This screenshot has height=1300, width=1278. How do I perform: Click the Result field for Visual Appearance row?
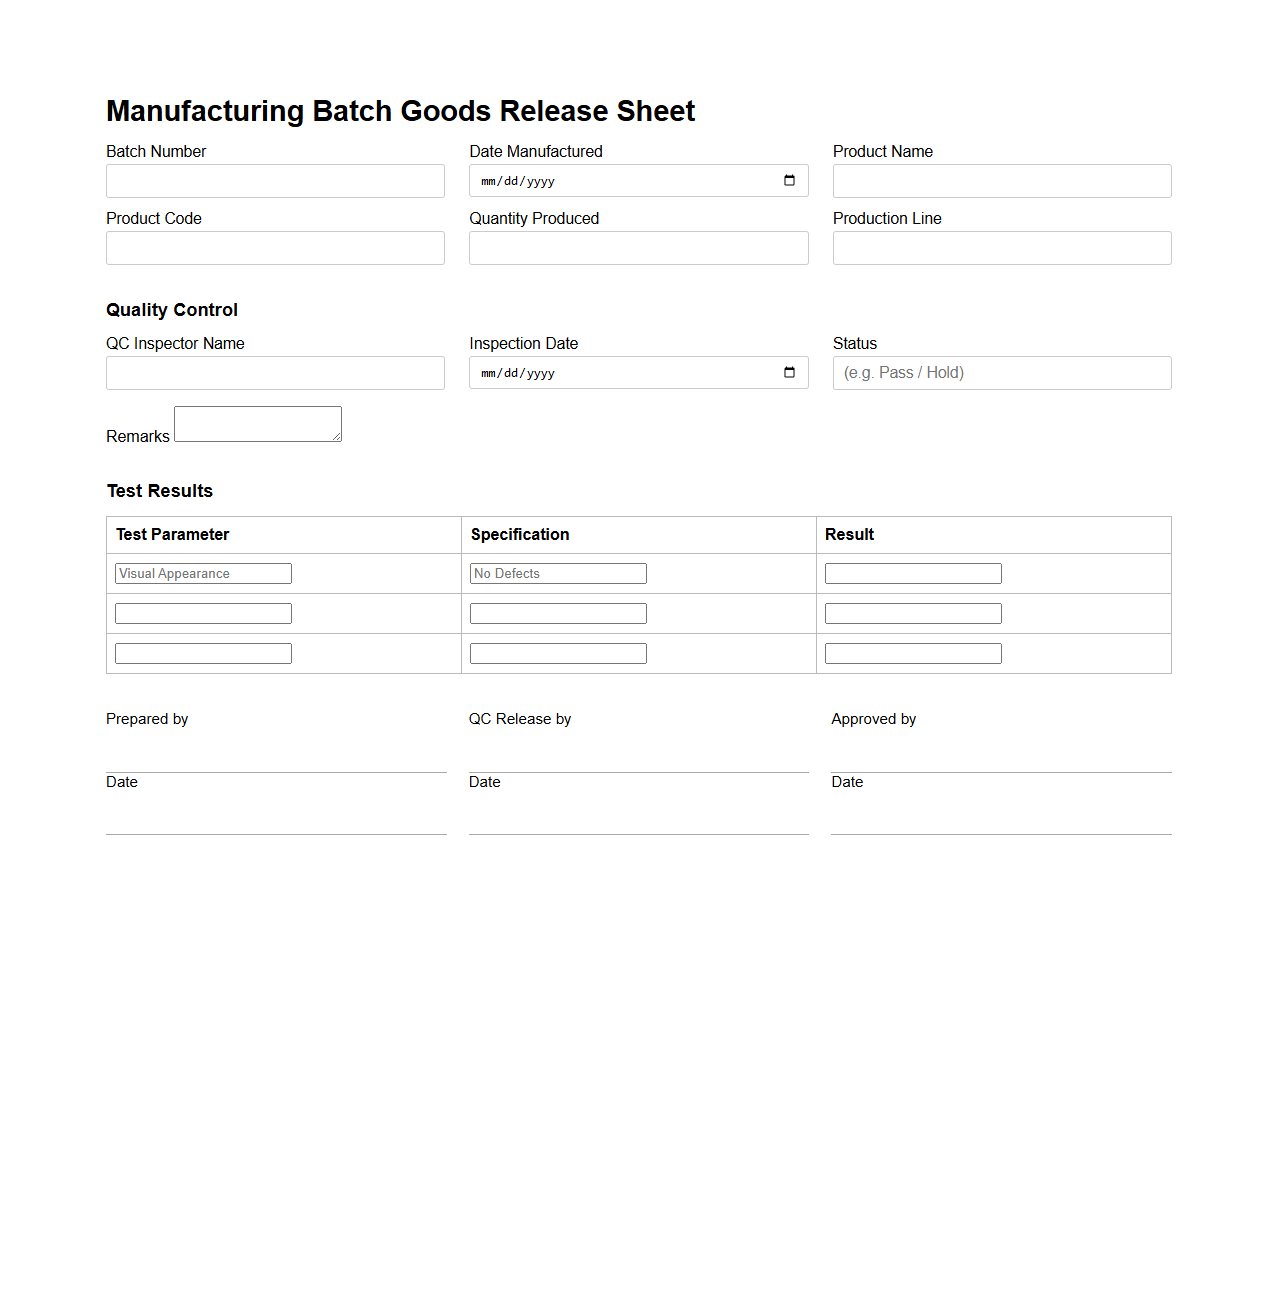(x=912, y=573)
